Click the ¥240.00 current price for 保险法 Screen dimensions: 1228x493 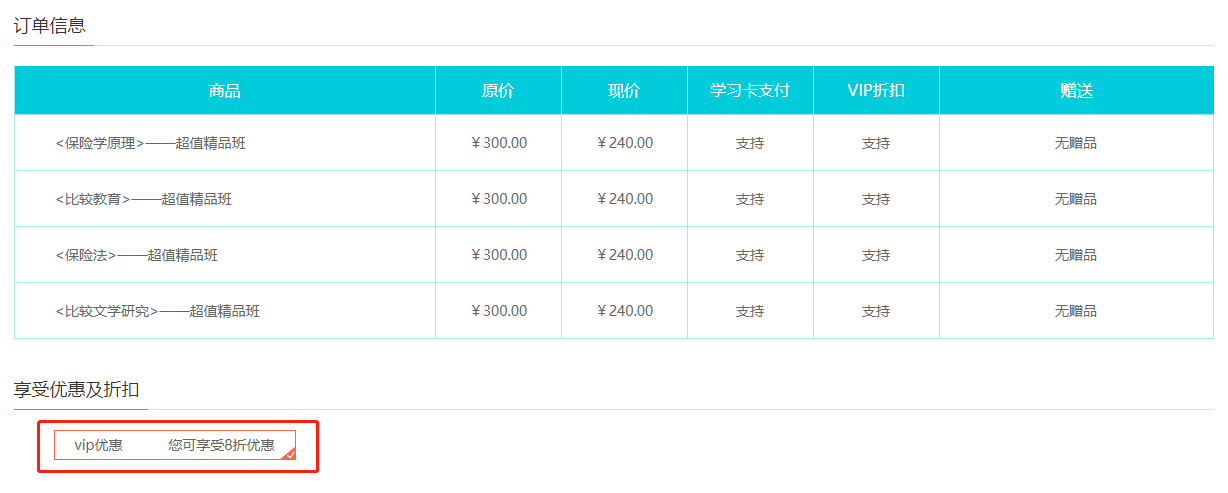tap(624, 255)
